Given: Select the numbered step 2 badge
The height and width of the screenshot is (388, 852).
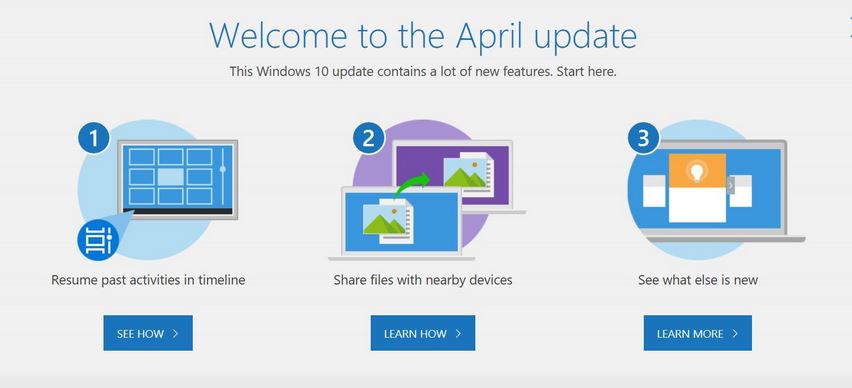Looking at the screenshot, I should (x=369, y=139).
